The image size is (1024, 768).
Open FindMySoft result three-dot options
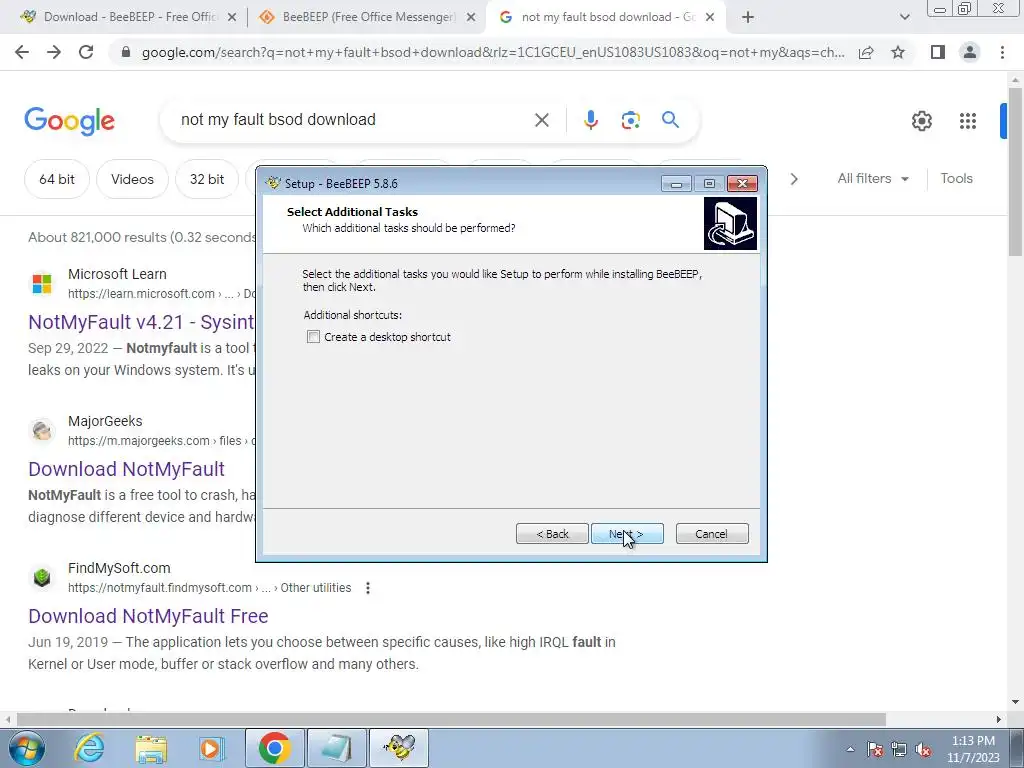coord(368,588)
